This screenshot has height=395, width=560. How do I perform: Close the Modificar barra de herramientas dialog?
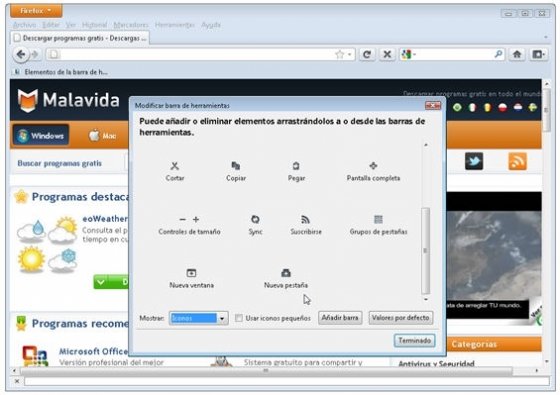click(x=433, y=105)
